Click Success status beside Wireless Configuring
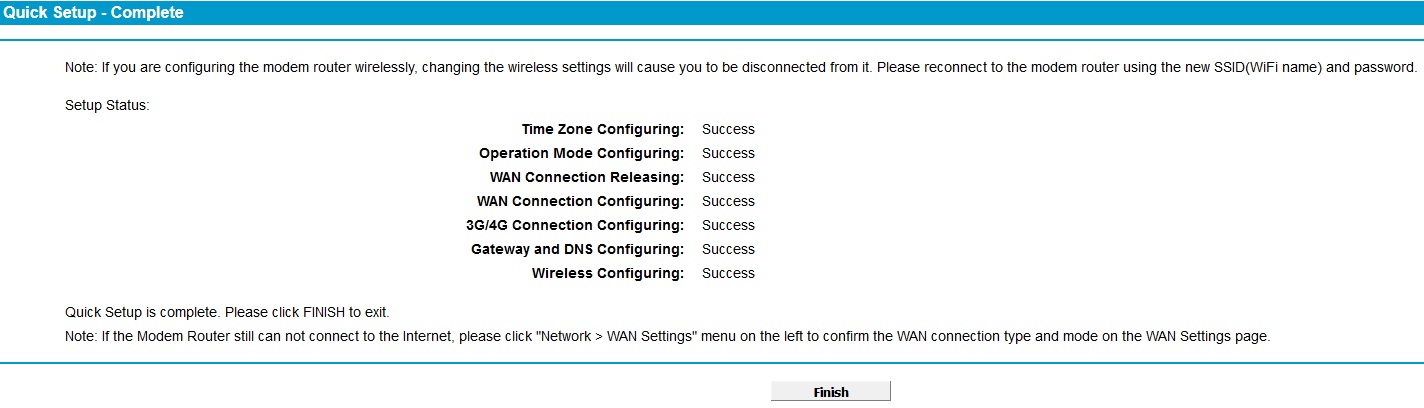The height and width of the screenshot is (408, 1424). click(x=728, y=273)
